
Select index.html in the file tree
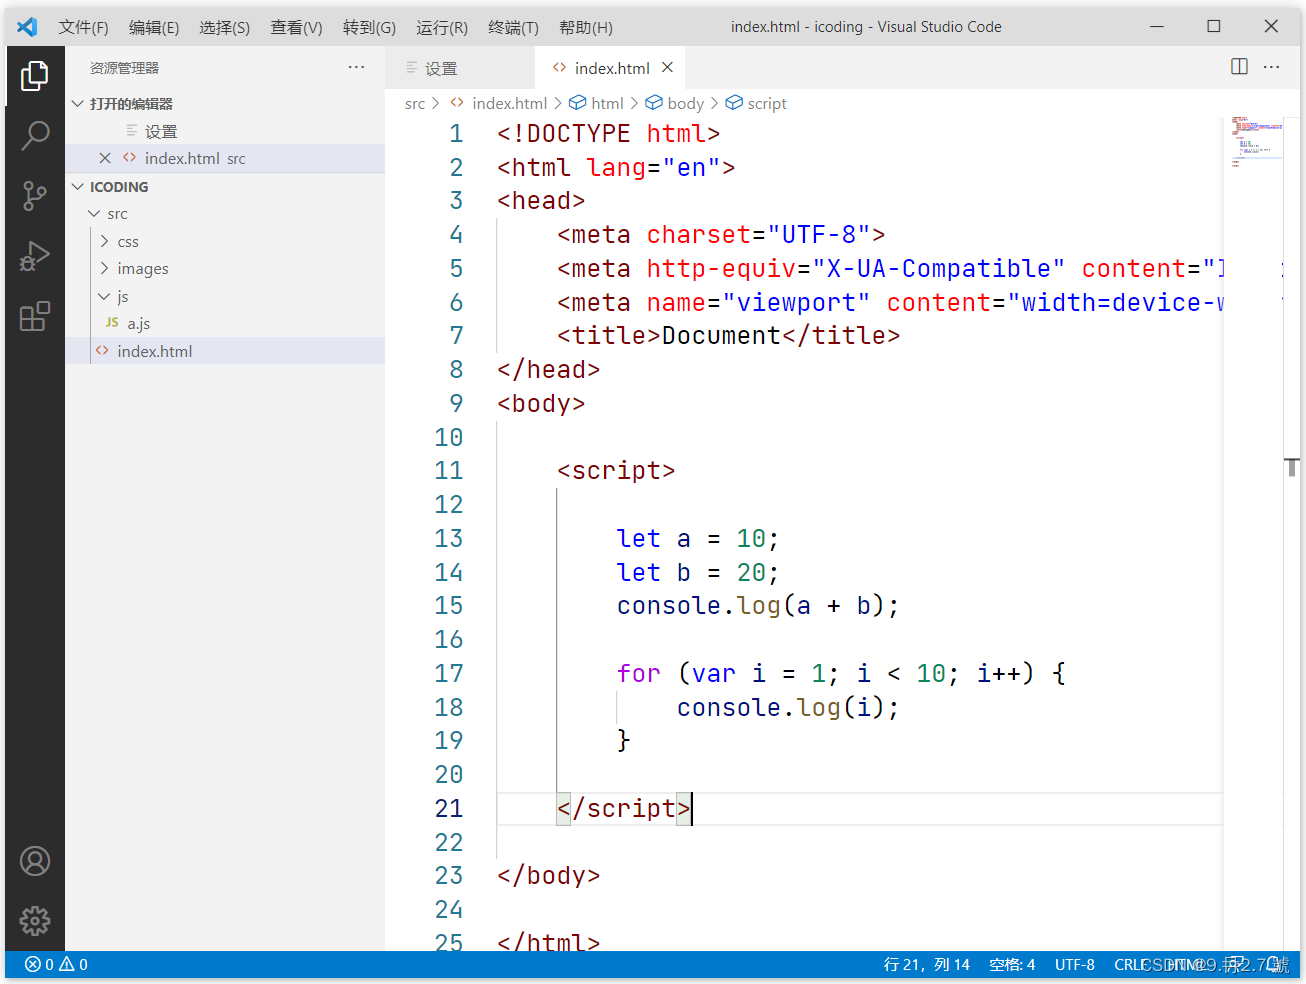click(x=225, y=351)
